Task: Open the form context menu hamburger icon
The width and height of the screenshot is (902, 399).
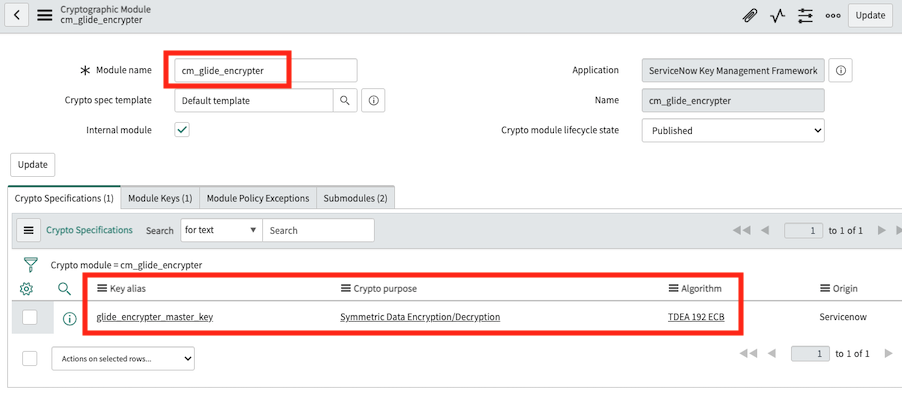Action: (x=44, y=16)
